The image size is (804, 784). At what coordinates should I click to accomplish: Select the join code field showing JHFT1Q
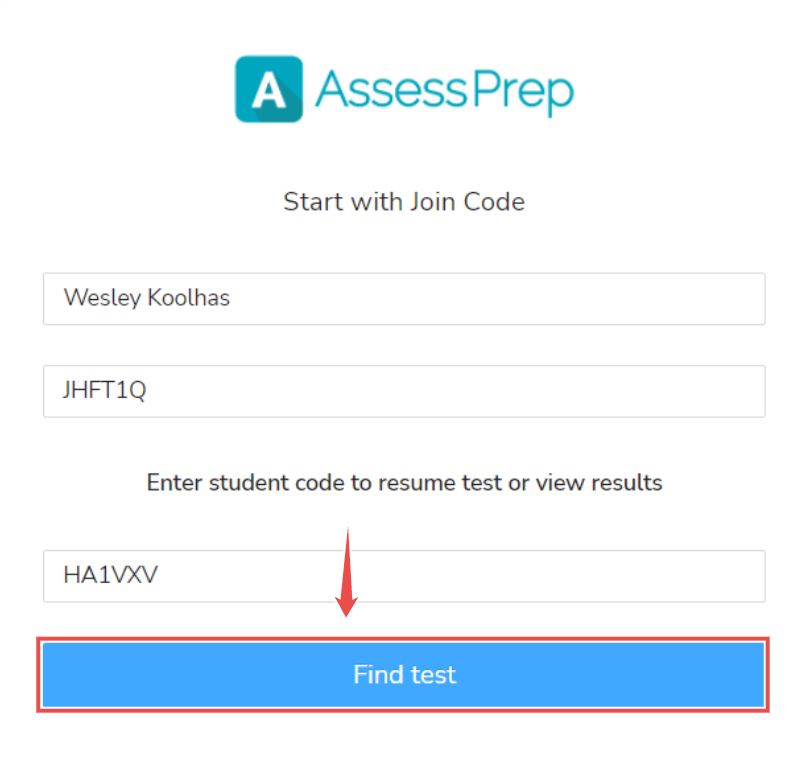pos(404,391)
